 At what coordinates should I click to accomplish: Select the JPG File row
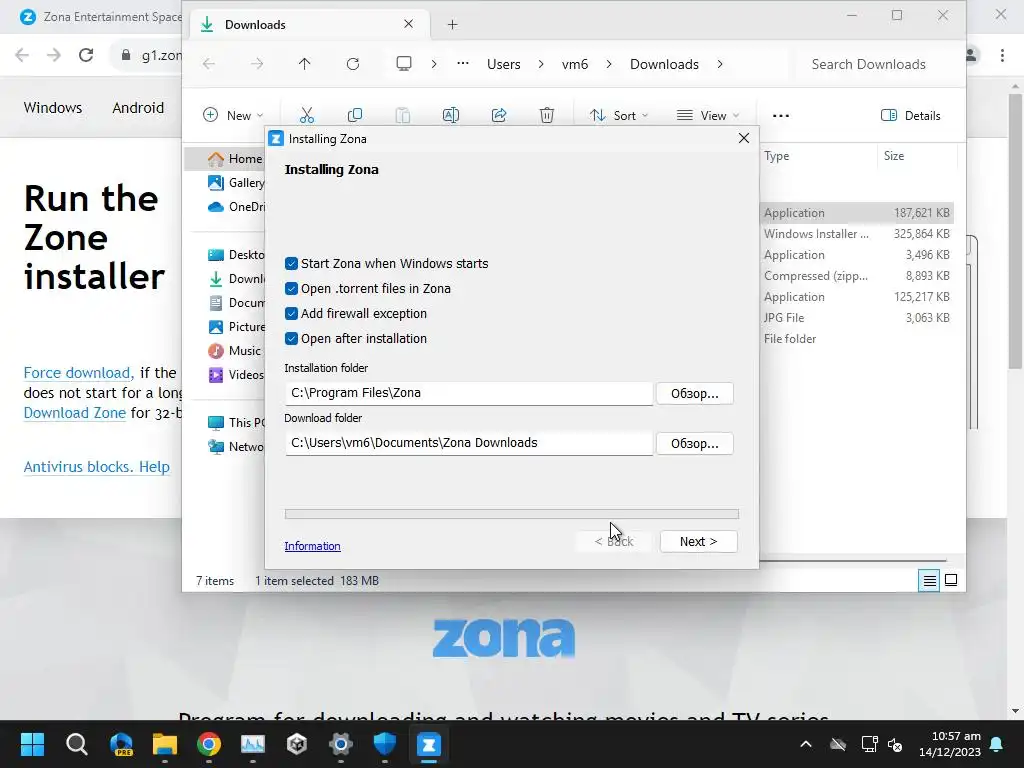click(x=856, y=318)
